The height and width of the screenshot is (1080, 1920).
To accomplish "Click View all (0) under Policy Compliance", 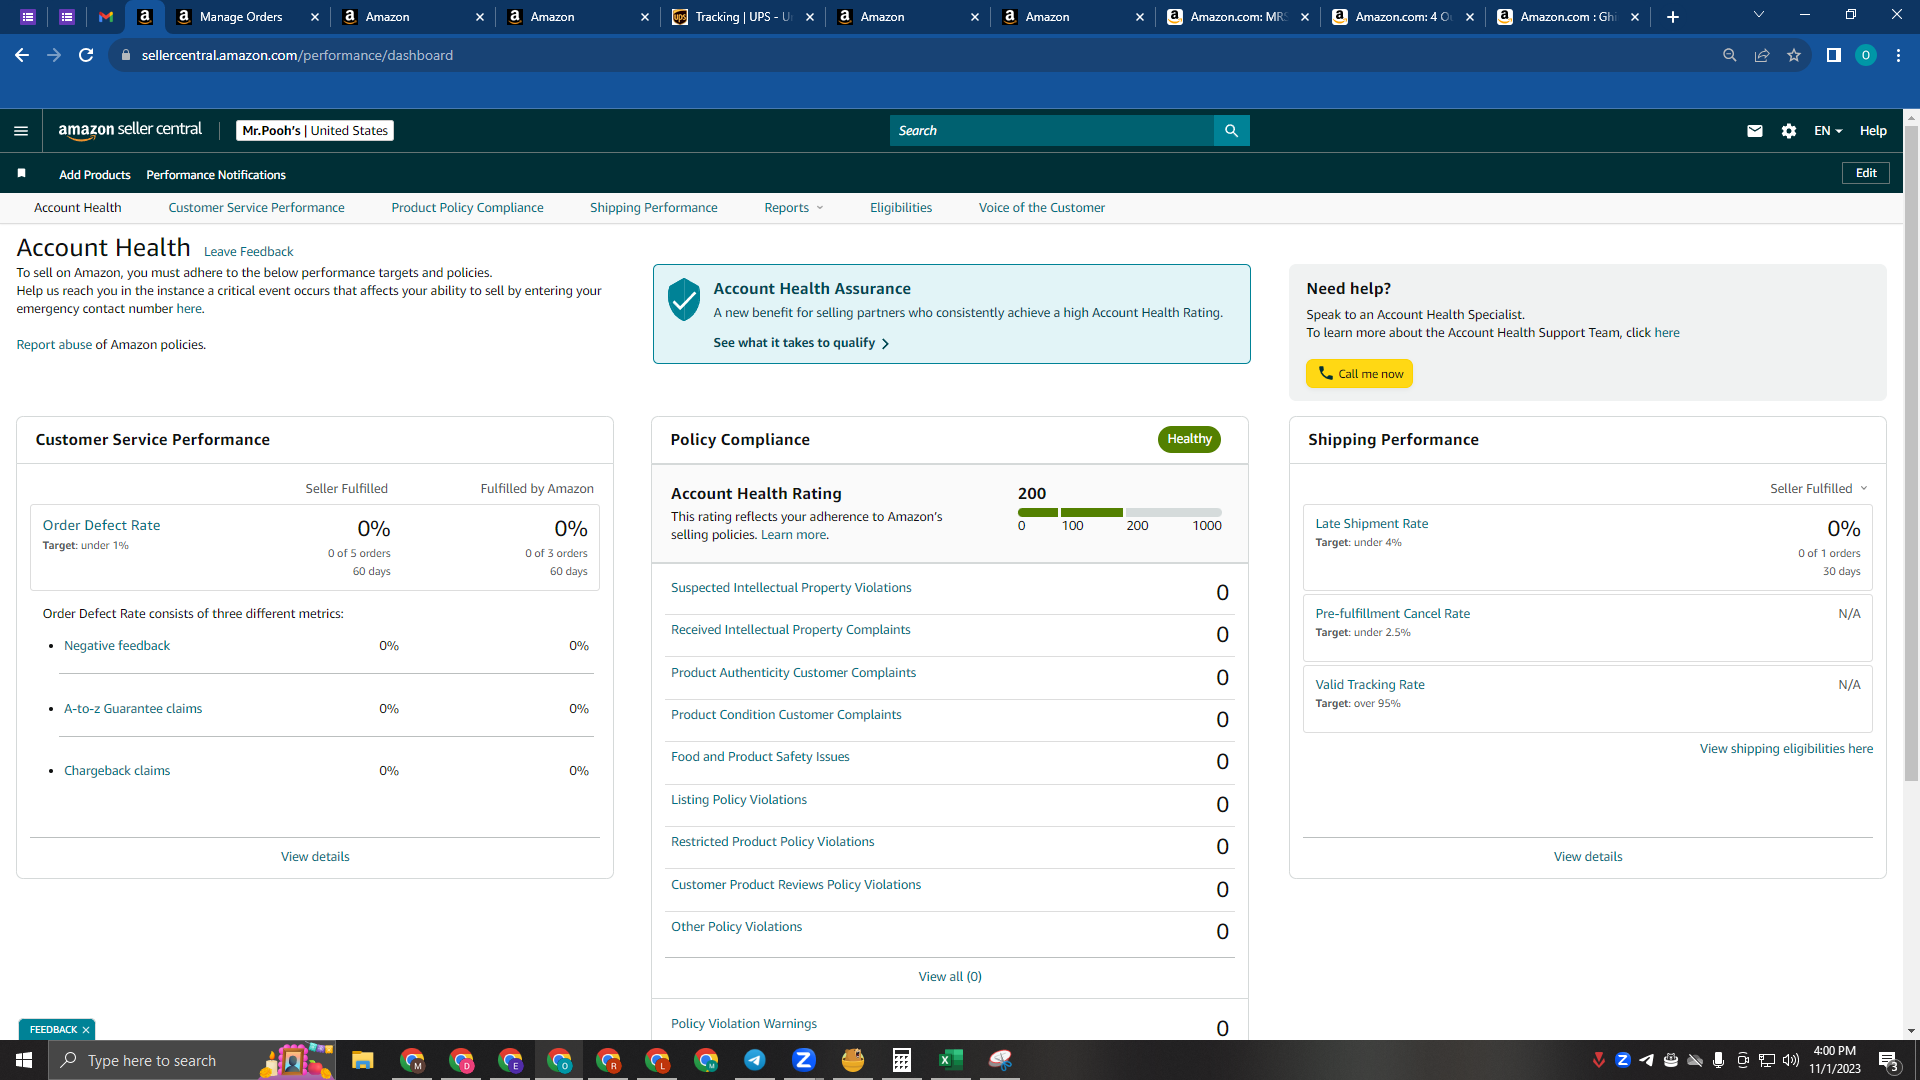I will tap(950, 977).
